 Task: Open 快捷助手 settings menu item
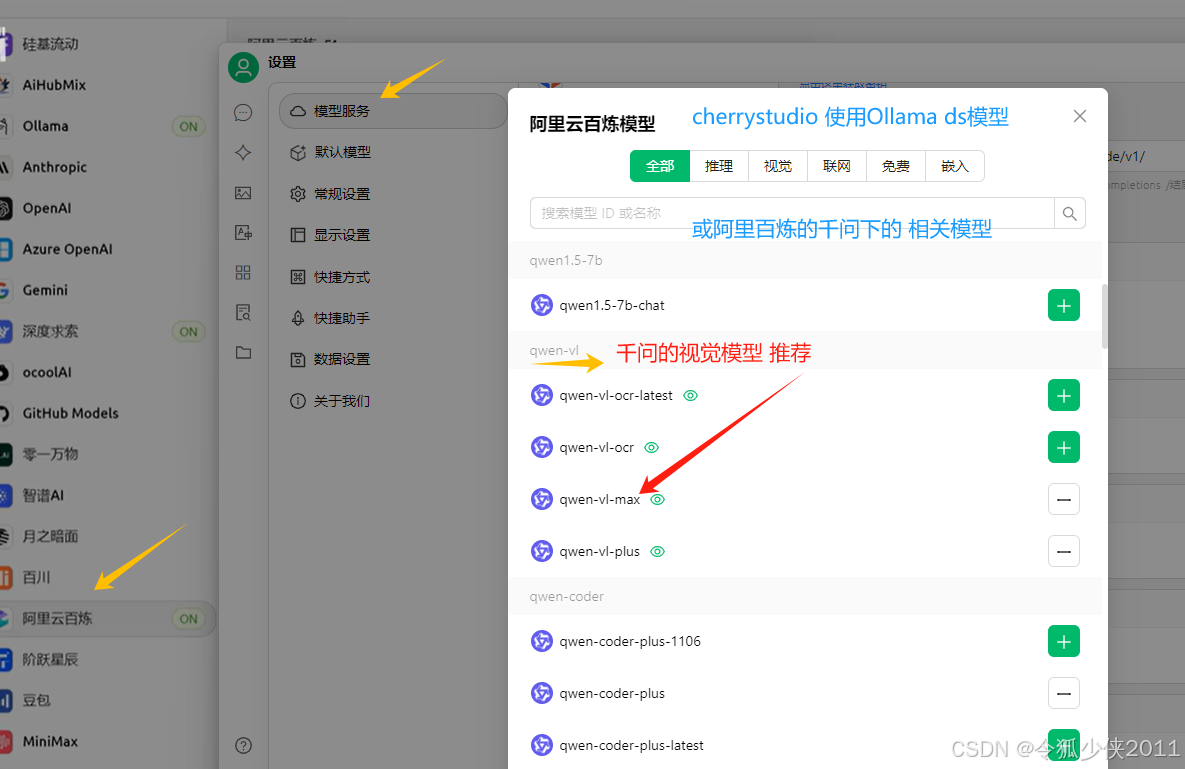click(393, 318)
